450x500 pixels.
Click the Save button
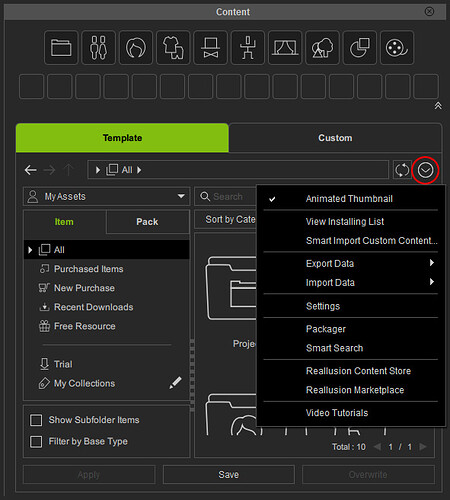[229, 474]
